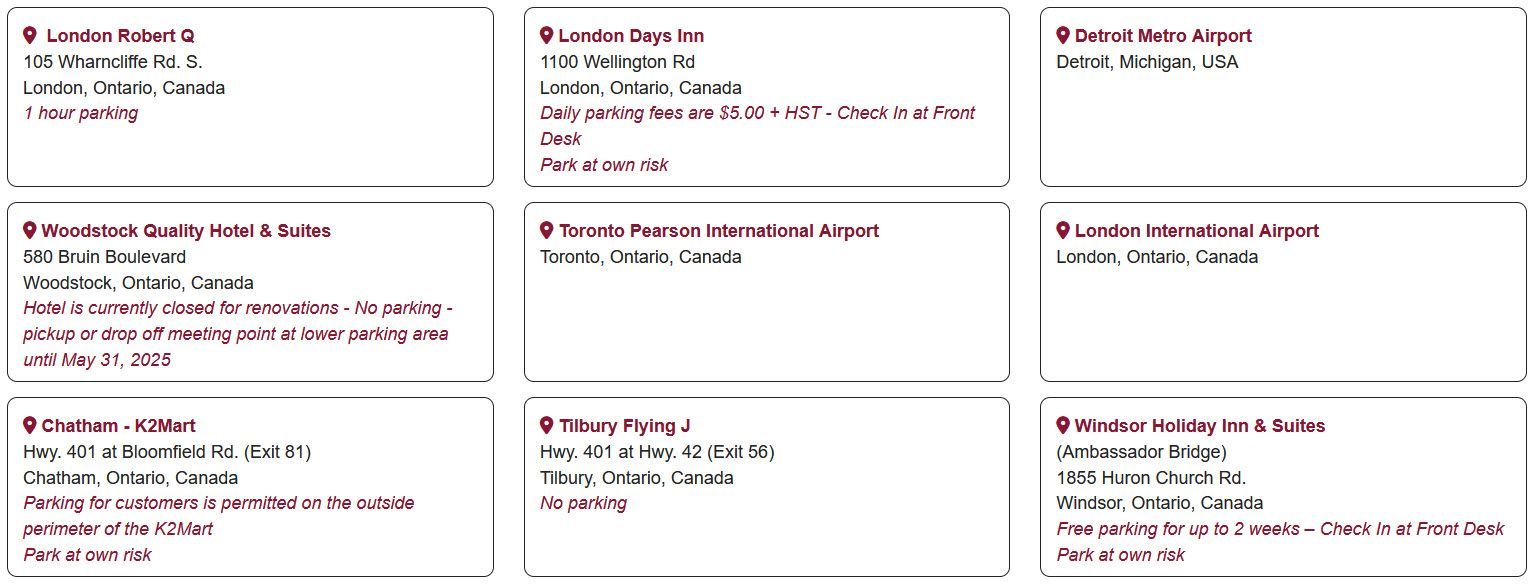Viewport: 1535px width, 584px height.
Task: Click the pin icon for Woodstock Quality Hotel
Action: coord(30,230)
